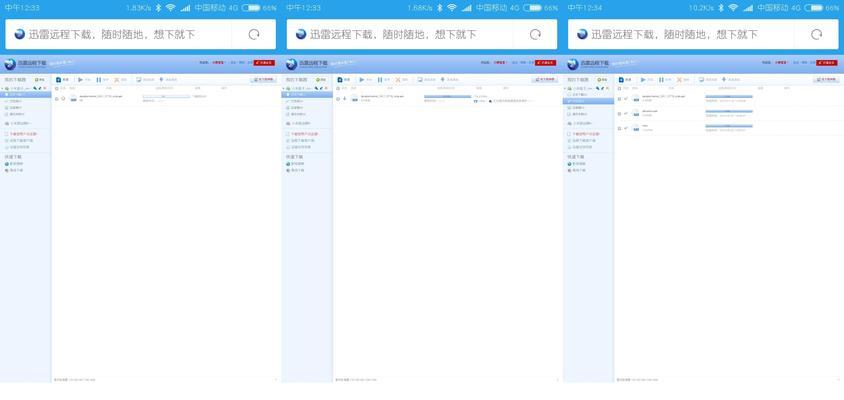Open the third task's file icon in the 12:34 screenshot
The width and height of the screenshot is (844, 400).
click(x=636, y=128)
